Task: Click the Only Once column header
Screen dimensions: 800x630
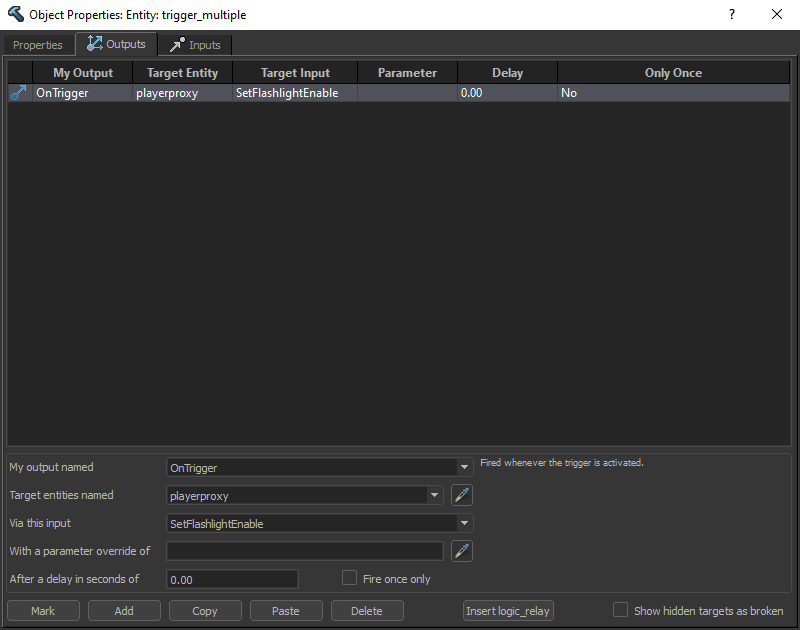Action: tap(673, 72)
